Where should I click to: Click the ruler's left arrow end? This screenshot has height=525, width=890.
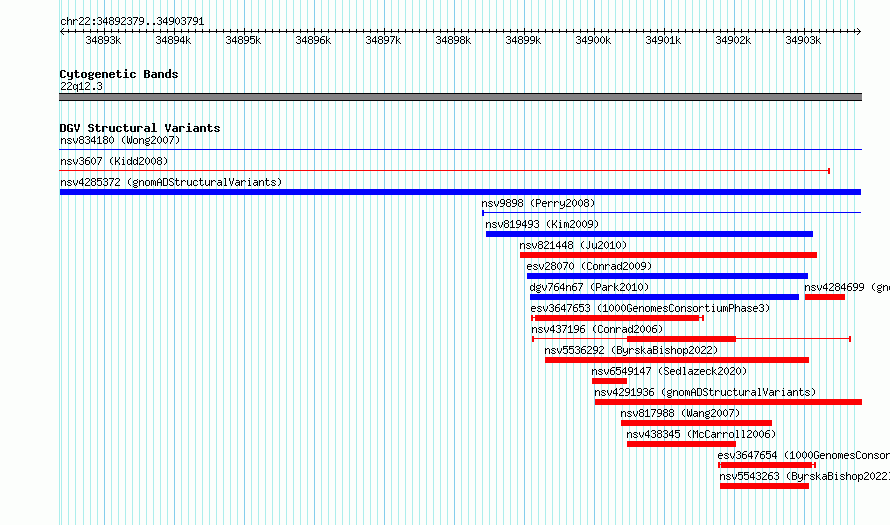pos(62,32)
